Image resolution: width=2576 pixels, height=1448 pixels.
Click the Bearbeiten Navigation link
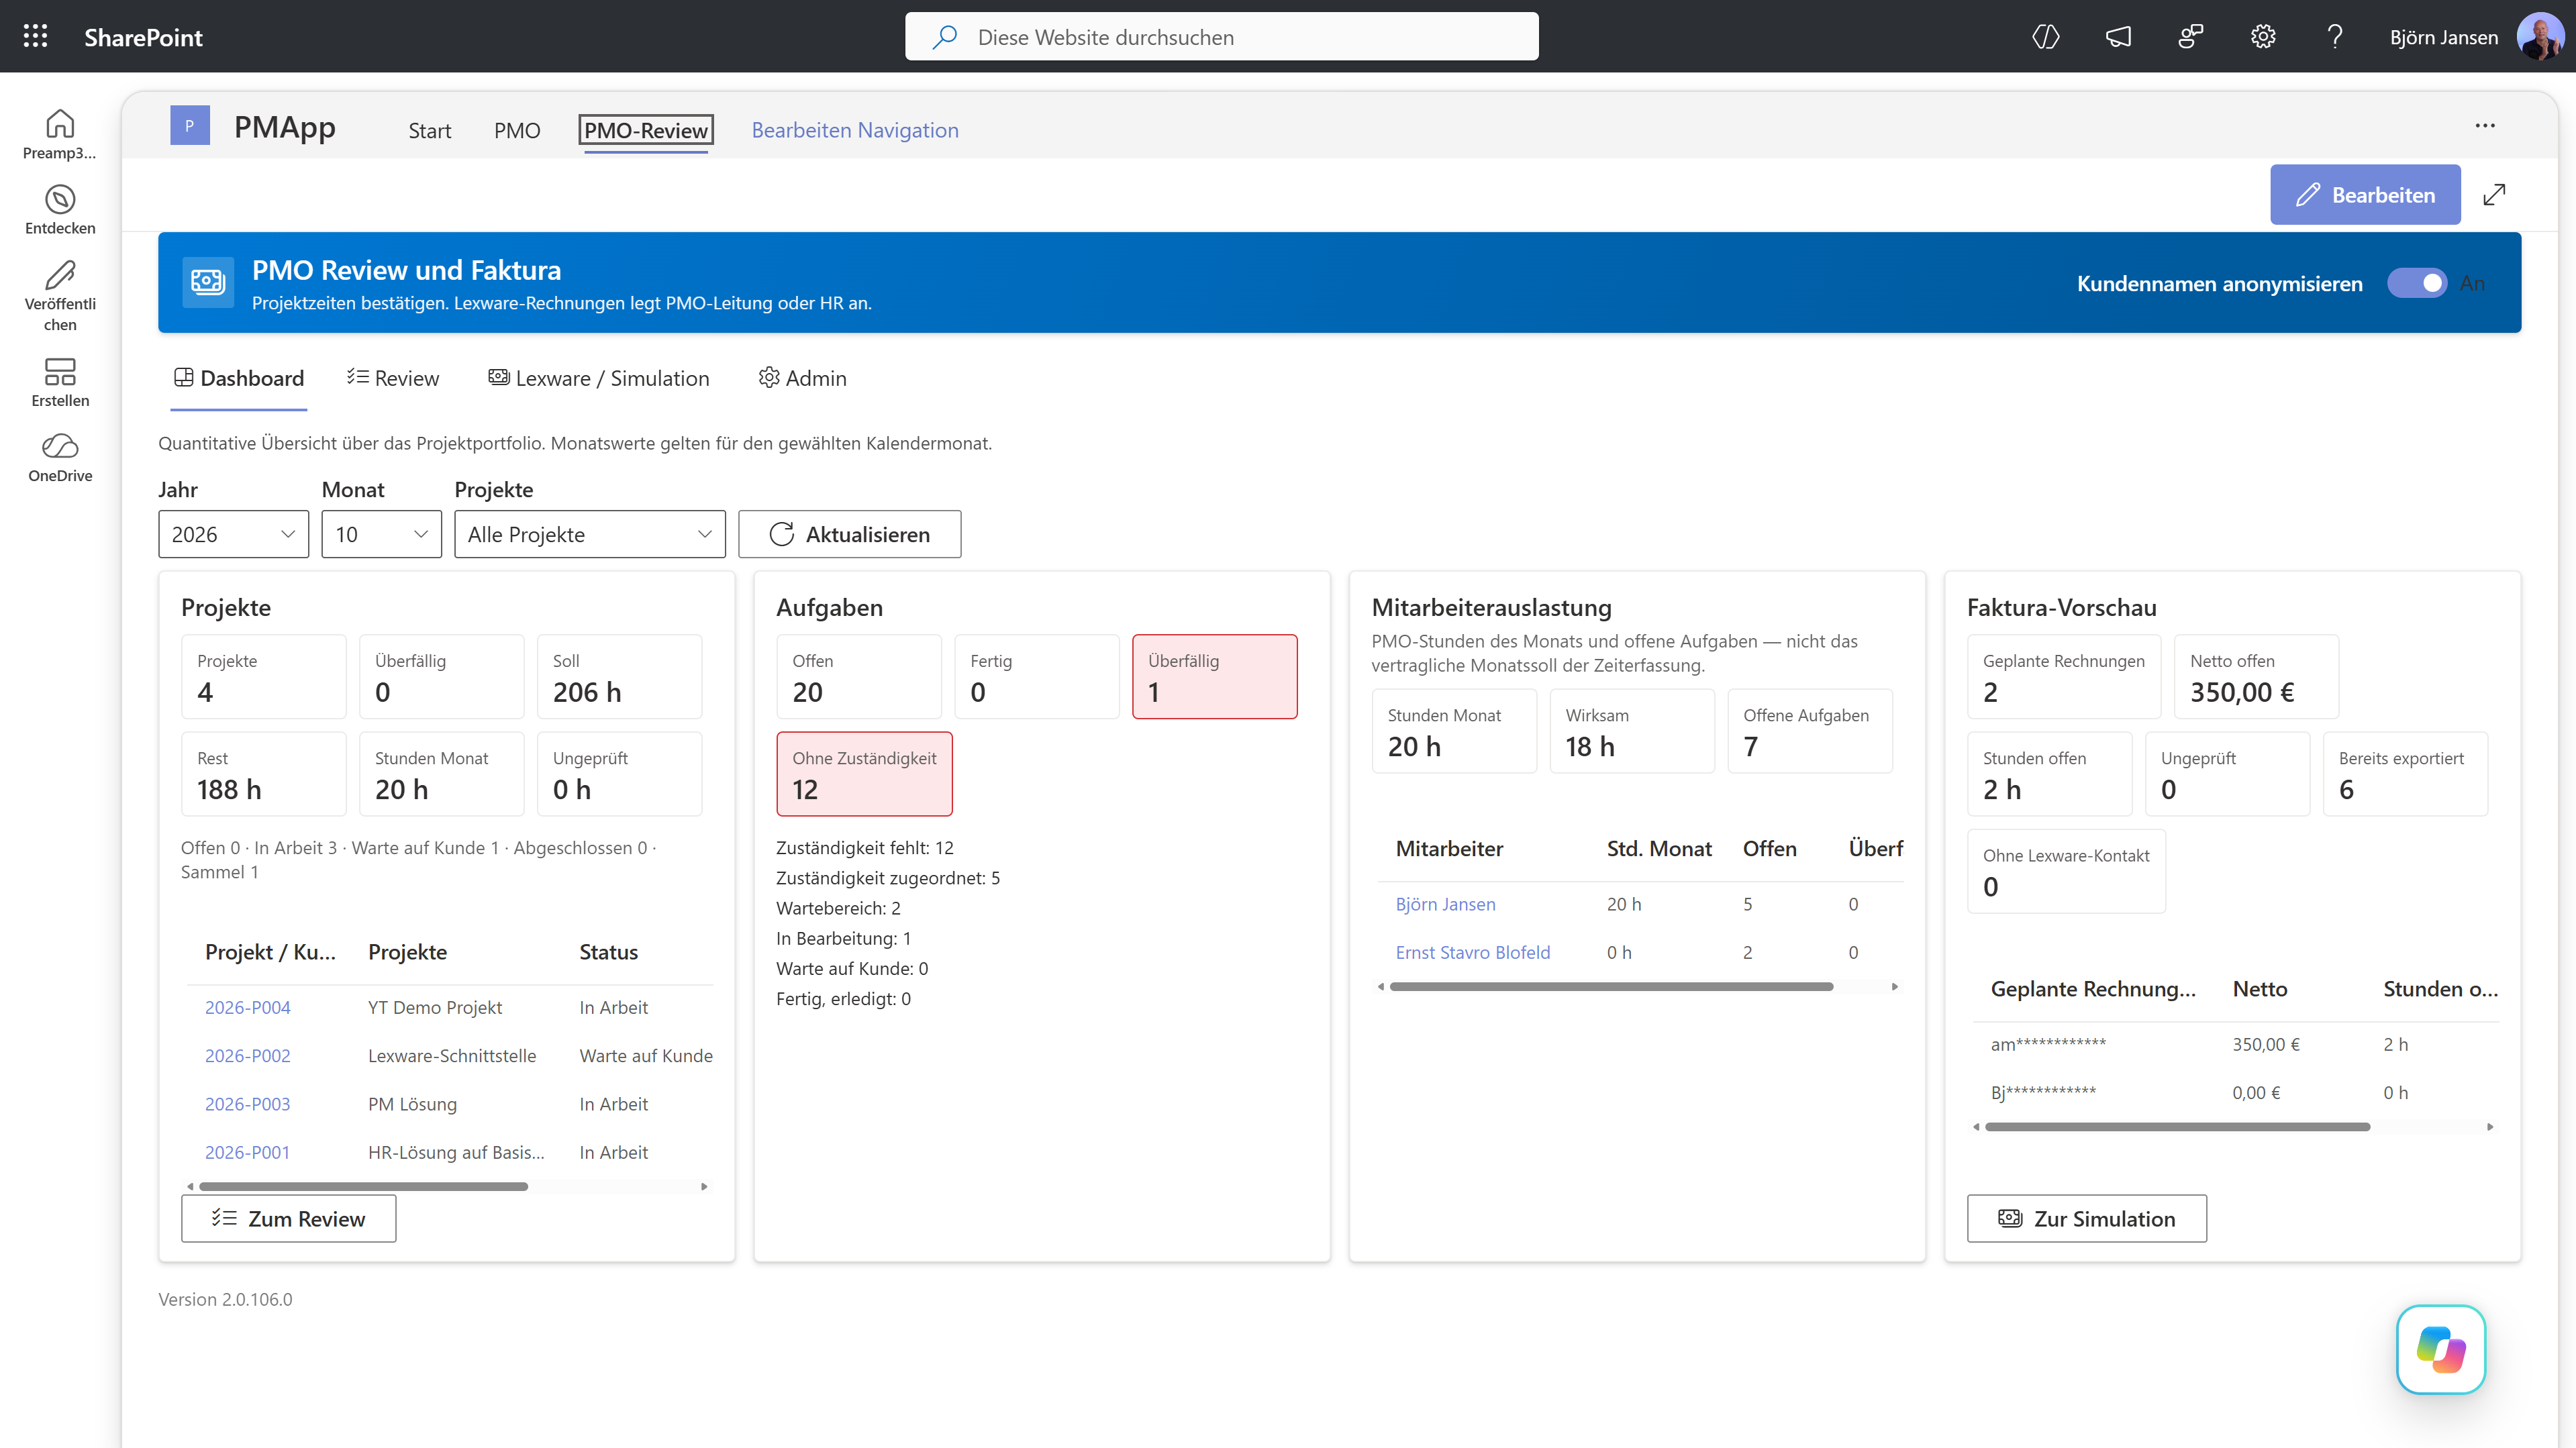click(855, 130)
